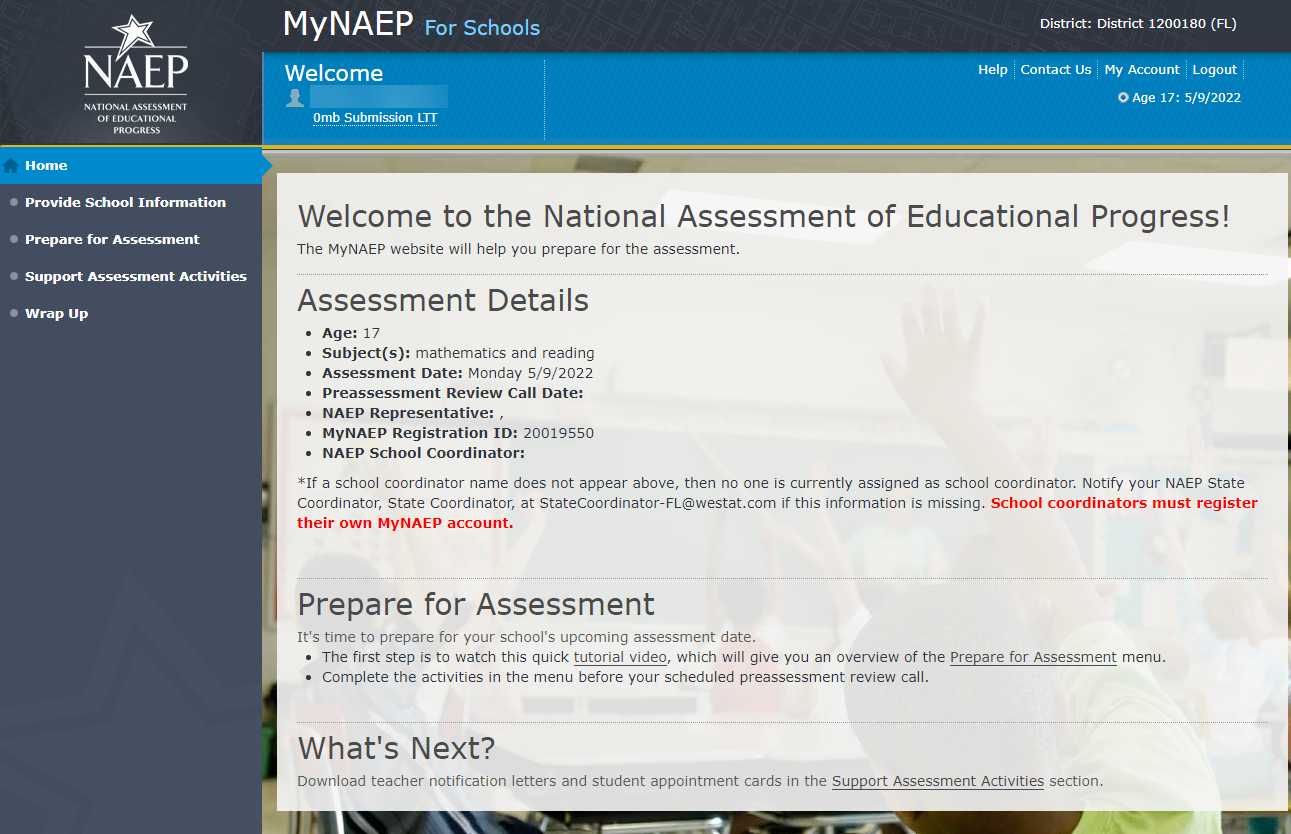Click the Age: 17 list item
The height and width of the screenshot is (834, 1291).
click(x=351, y=333)
